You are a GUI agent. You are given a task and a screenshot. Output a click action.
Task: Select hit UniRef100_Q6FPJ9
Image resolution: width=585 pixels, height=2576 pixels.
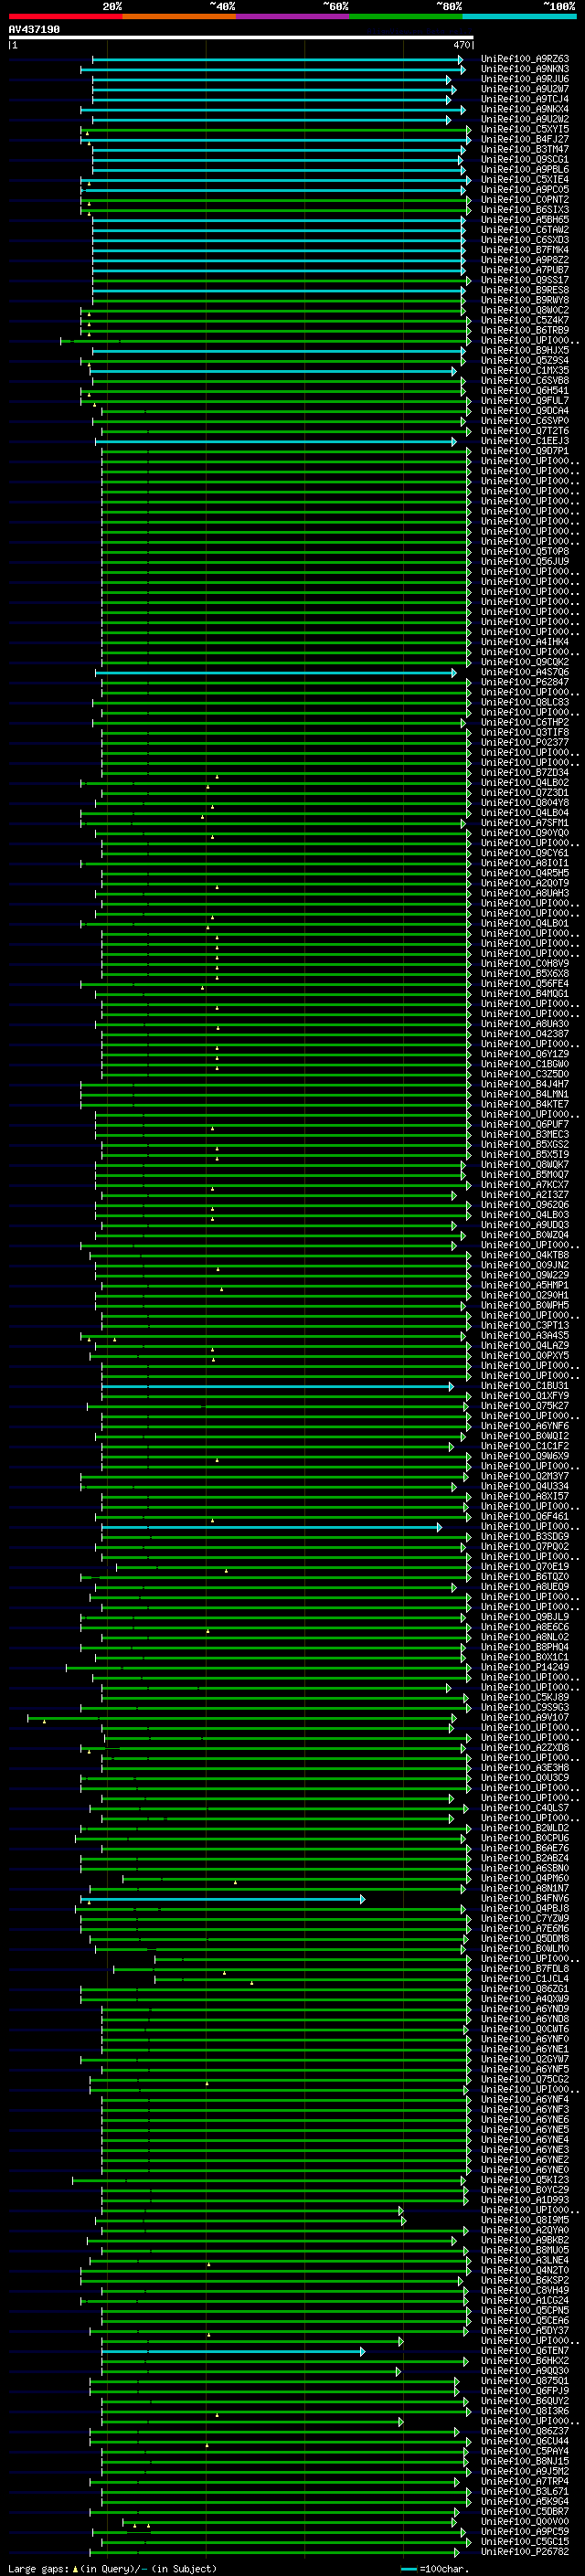coord(525,2391)
